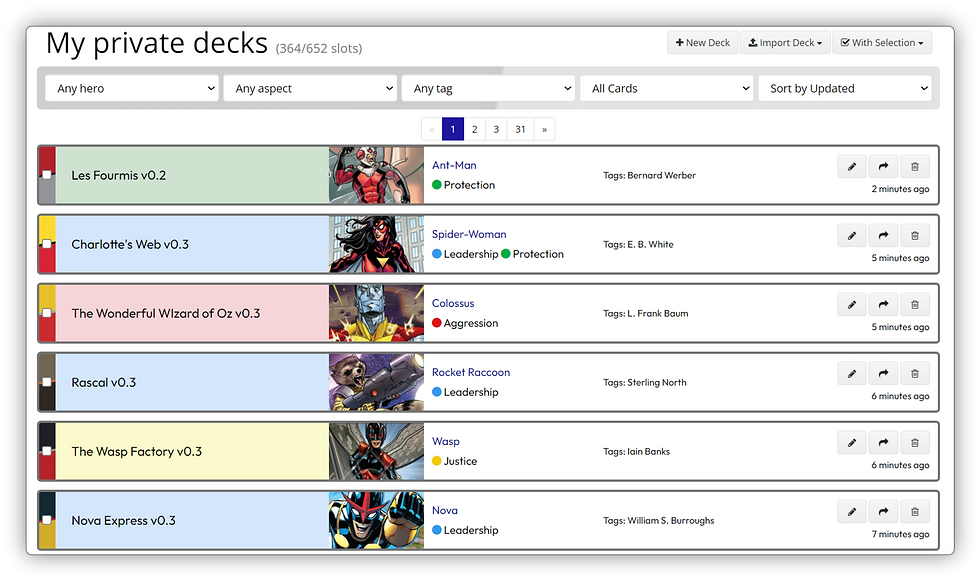Screen dimensions: 980x581
Task: Select the Les Fourmis v0.2 checkbox
Action: 47,175
